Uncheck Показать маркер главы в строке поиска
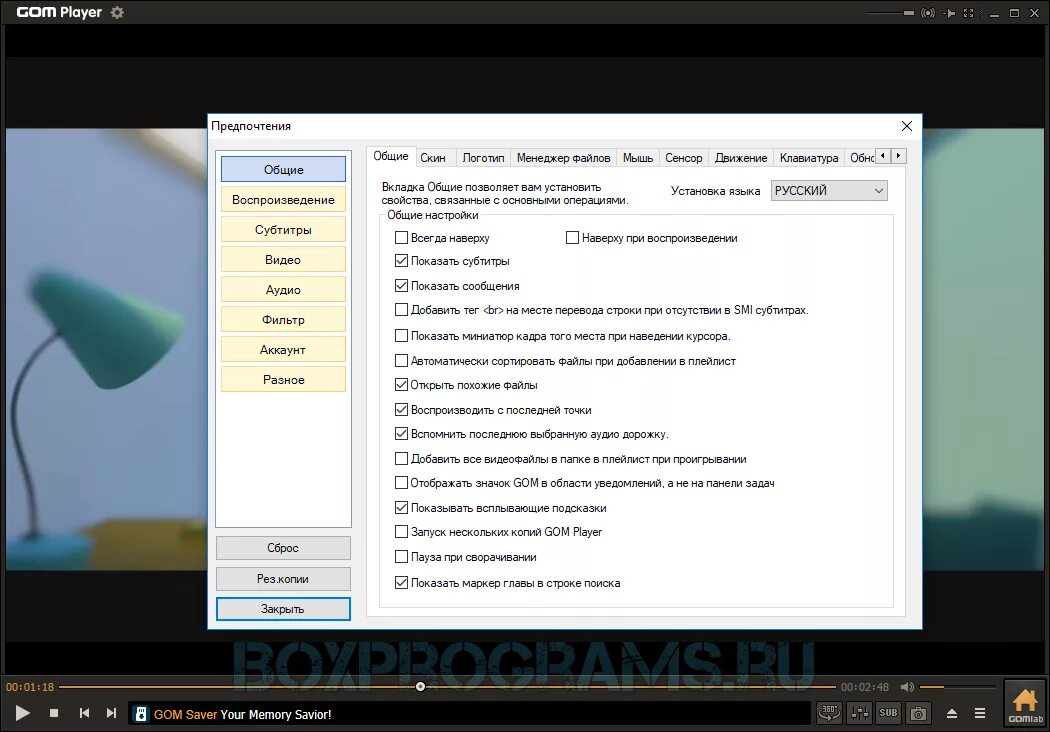Image resolution: width=1050 pixels, height=732 pixels. coord(401,583)
